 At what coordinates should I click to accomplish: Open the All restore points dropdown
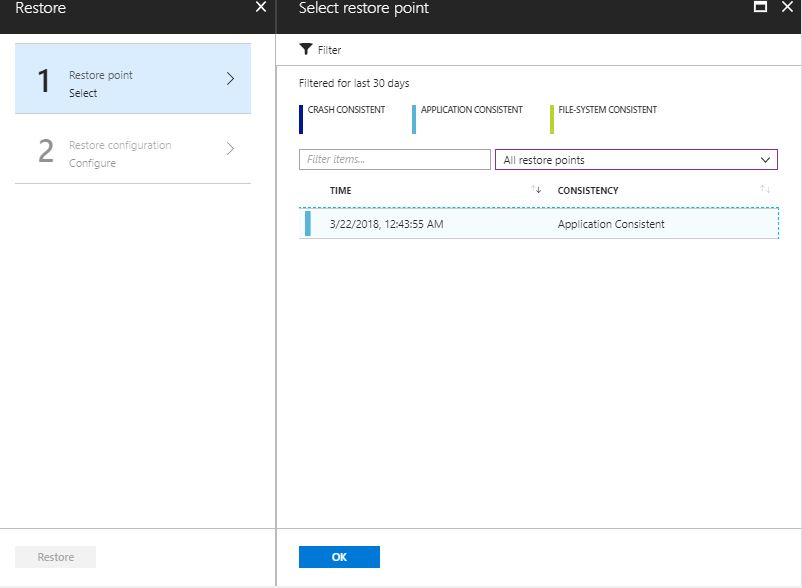tap(636, 160)
